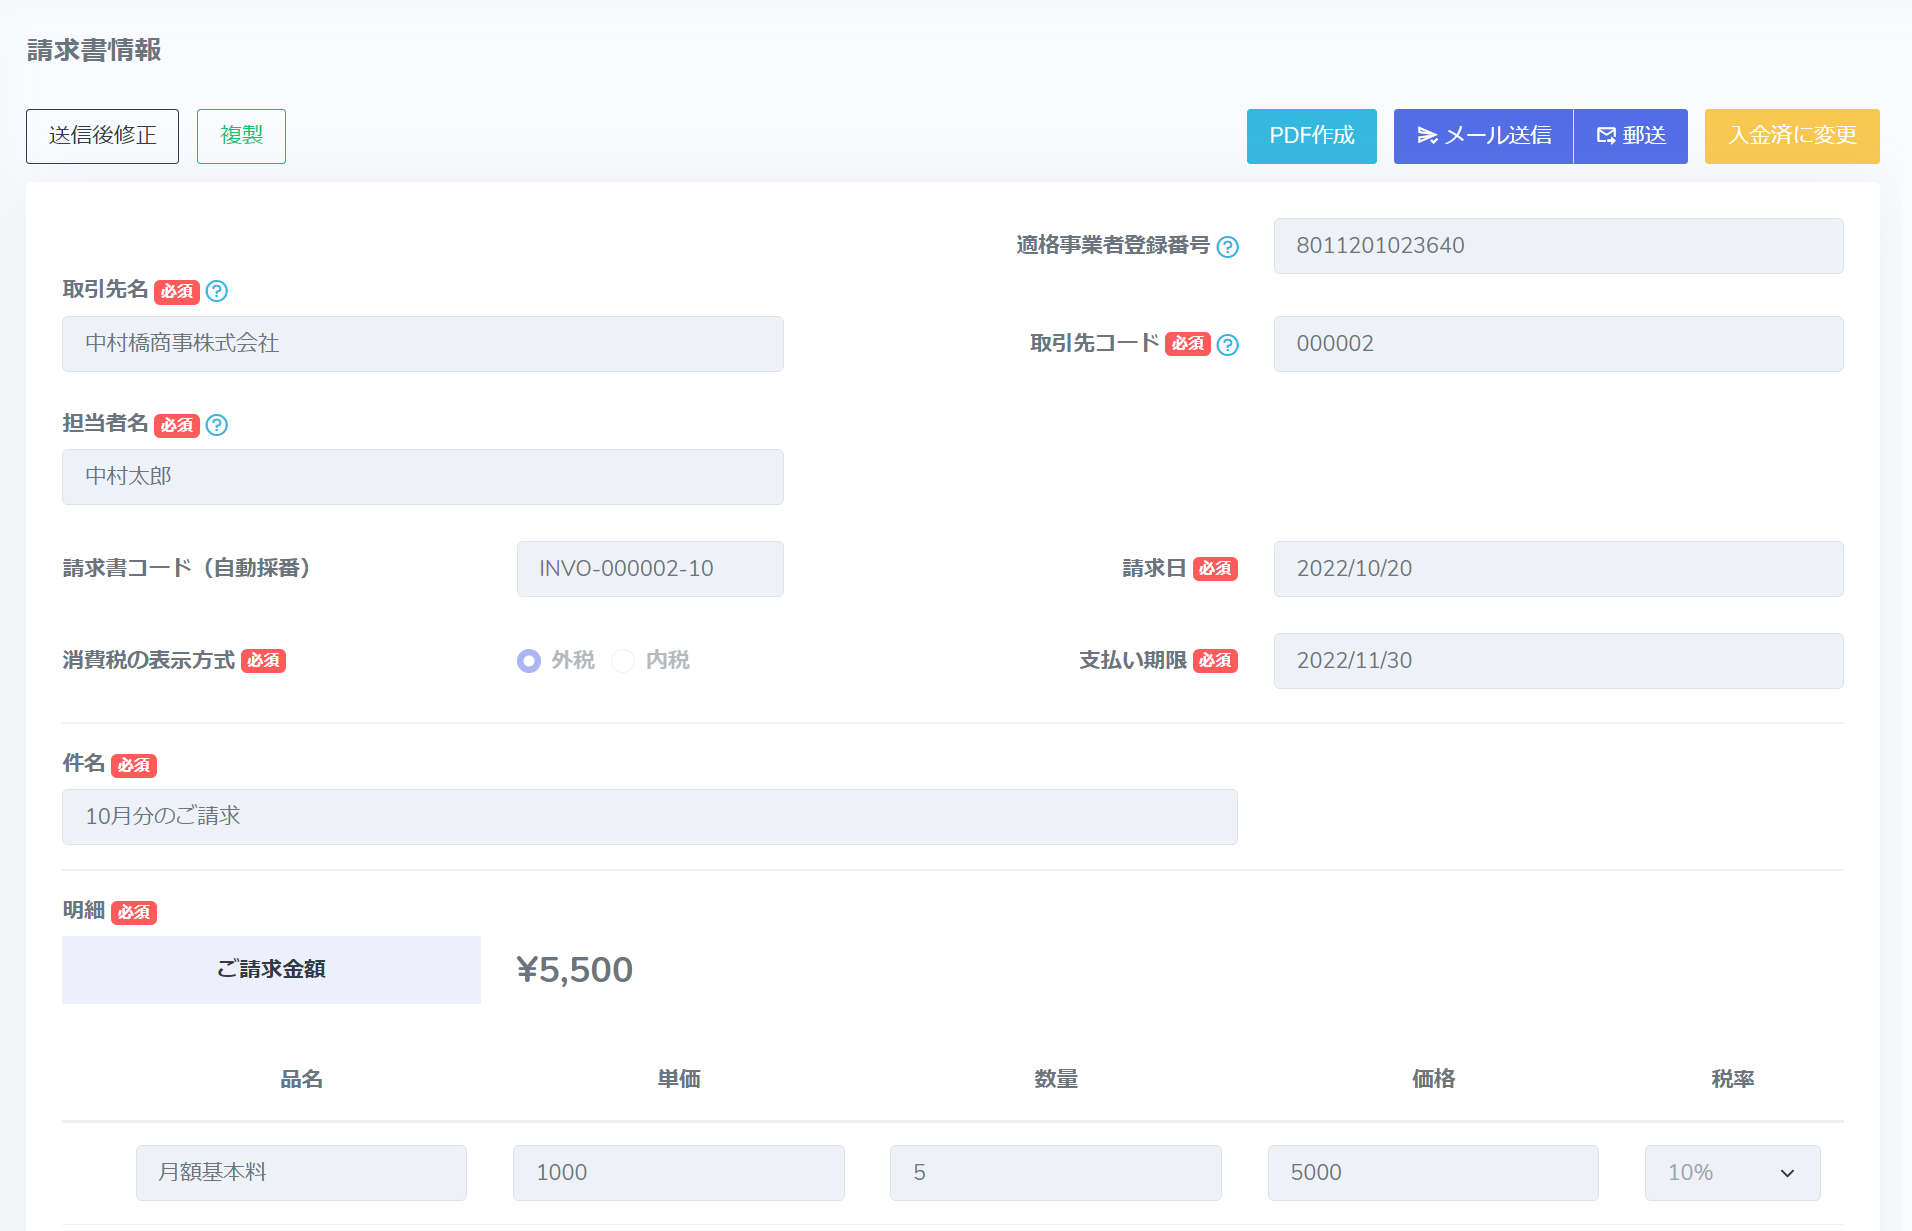
Task: Click the 適格事業者登録番号 field 8011201023640
Action: (1558, 246)
